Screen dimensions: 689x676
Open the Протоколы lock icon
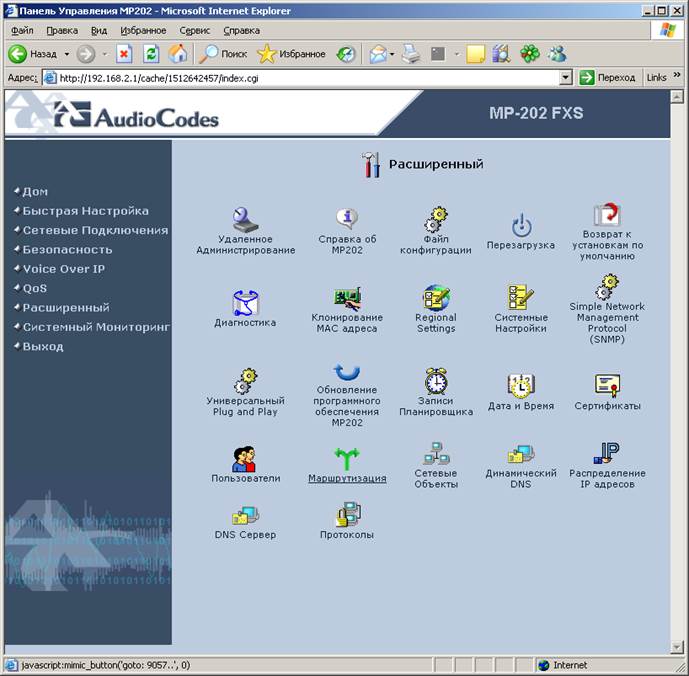(348, 514)
